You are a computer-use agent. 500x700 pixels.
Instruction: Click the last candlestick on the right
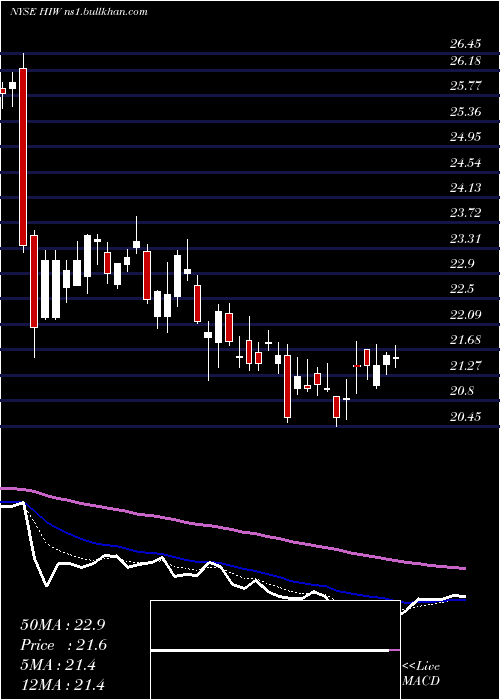click(x=396, y=358)
